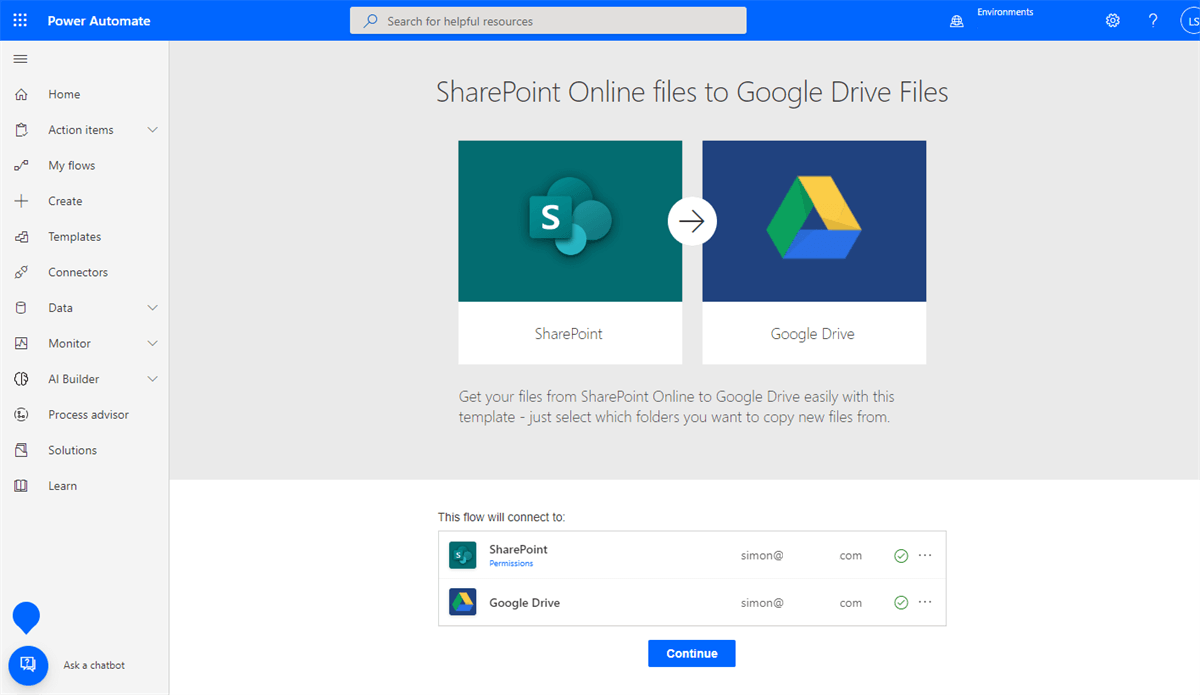Click the template title heading

tap(692, 92)
